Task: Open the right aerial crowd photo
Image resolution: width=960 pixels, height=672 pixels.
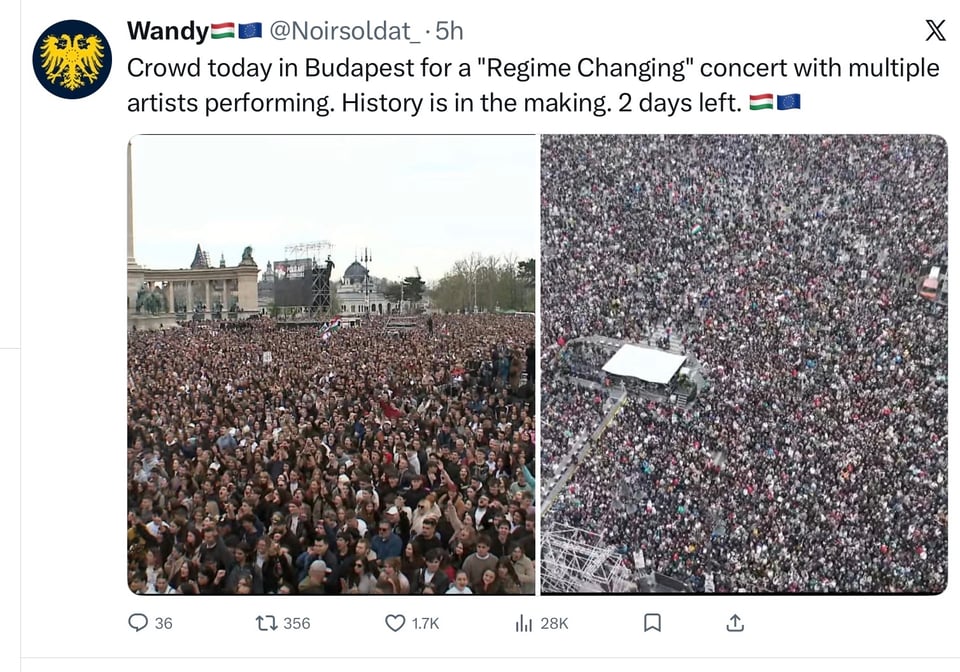Action: (743, 364)
